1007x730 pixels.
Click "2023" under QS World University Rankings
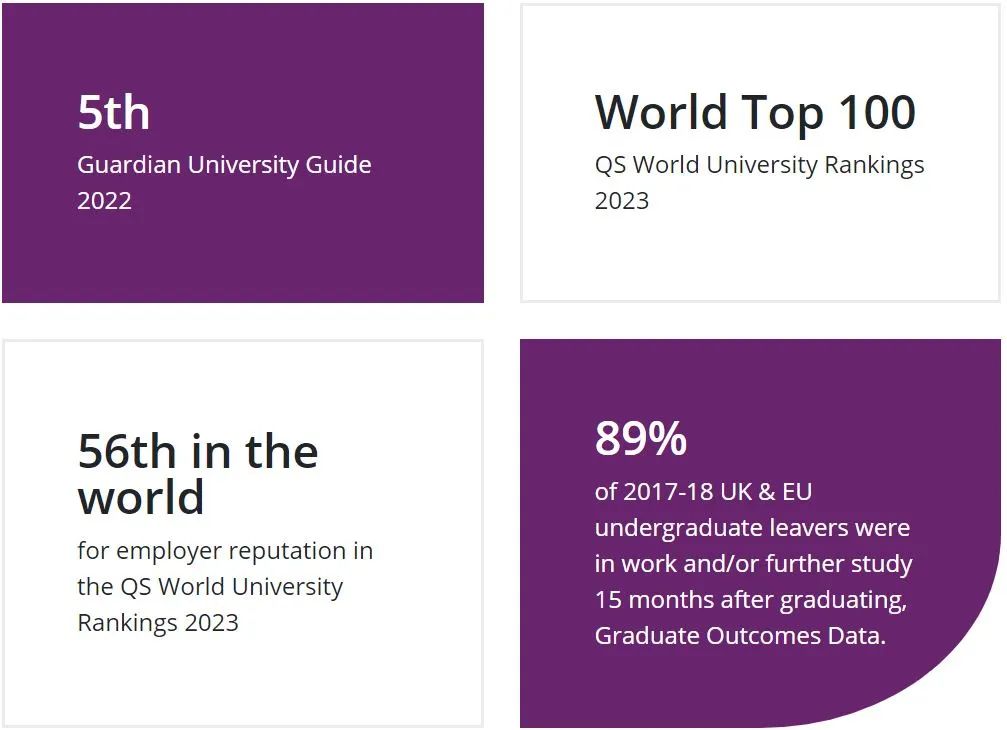click(x=622, y=201)
